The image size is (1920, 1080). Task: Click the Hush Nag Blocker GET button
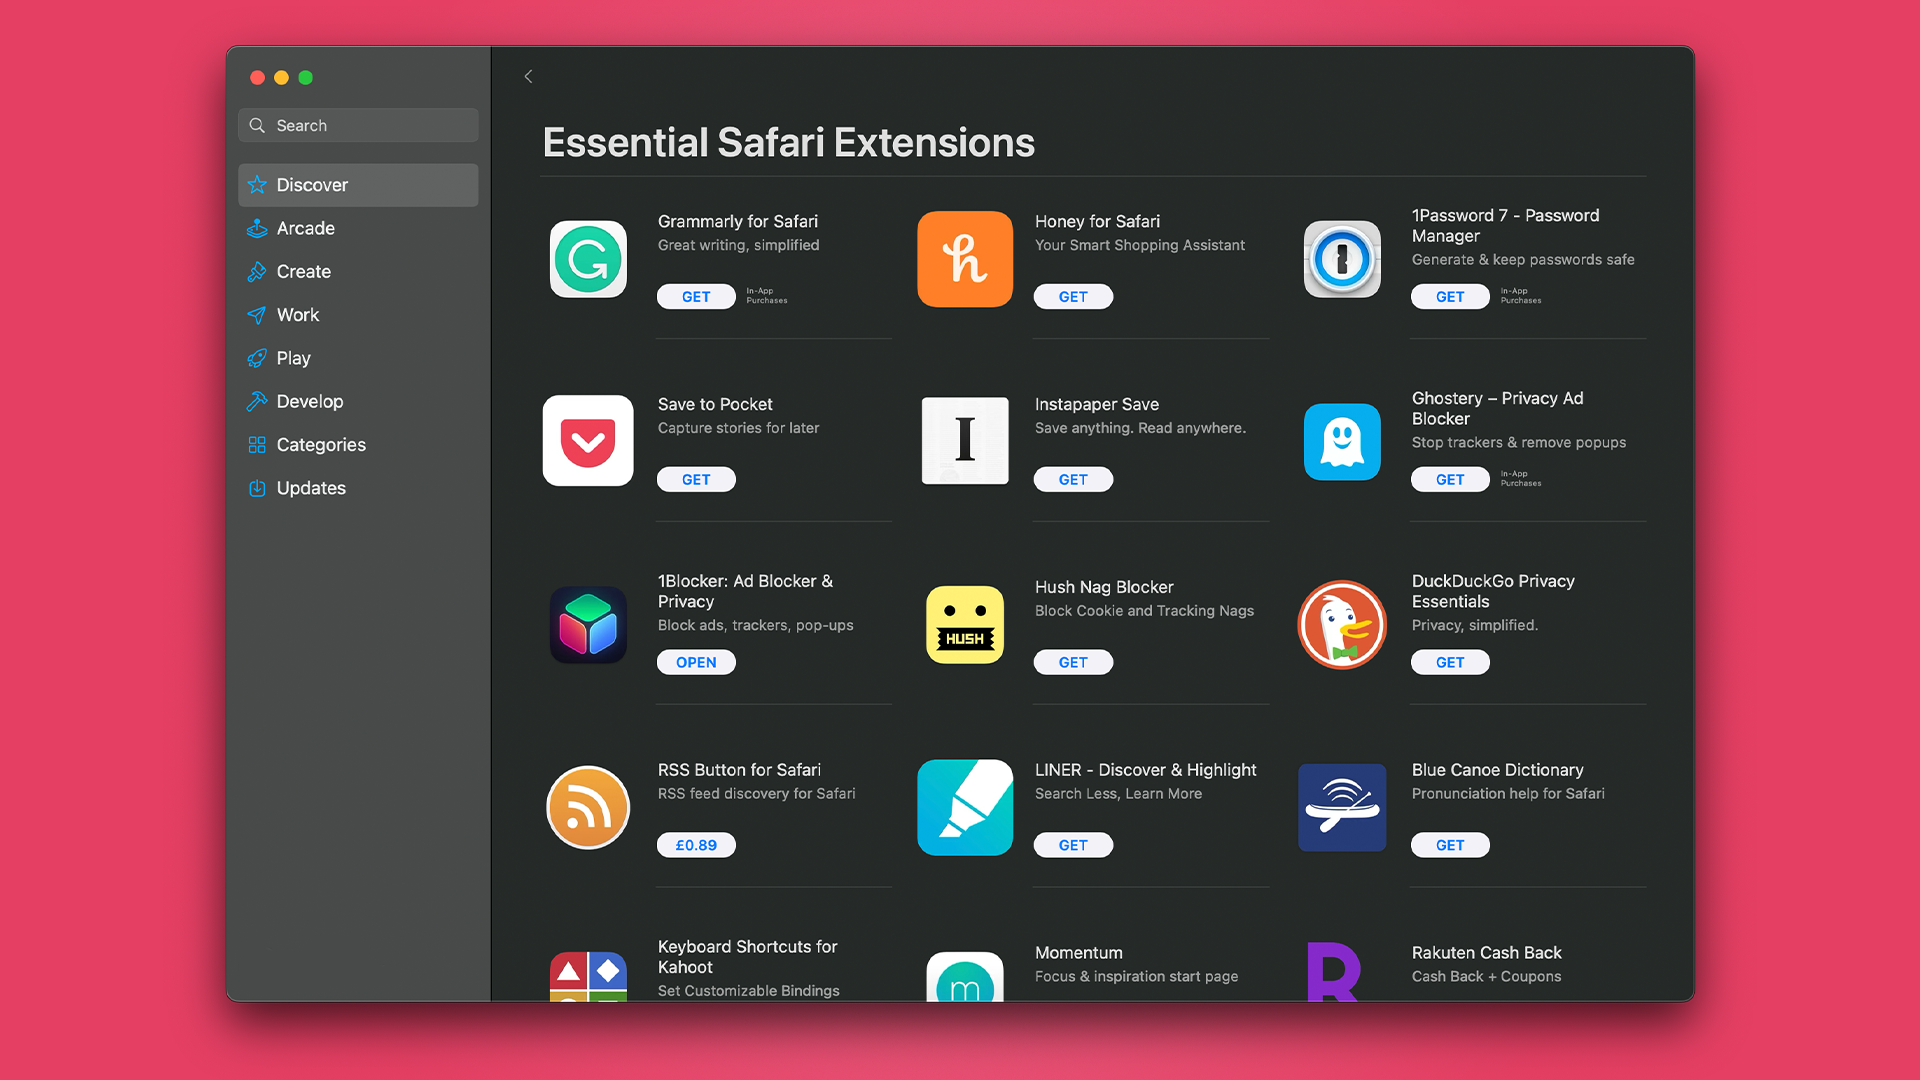pos(1073,661)
